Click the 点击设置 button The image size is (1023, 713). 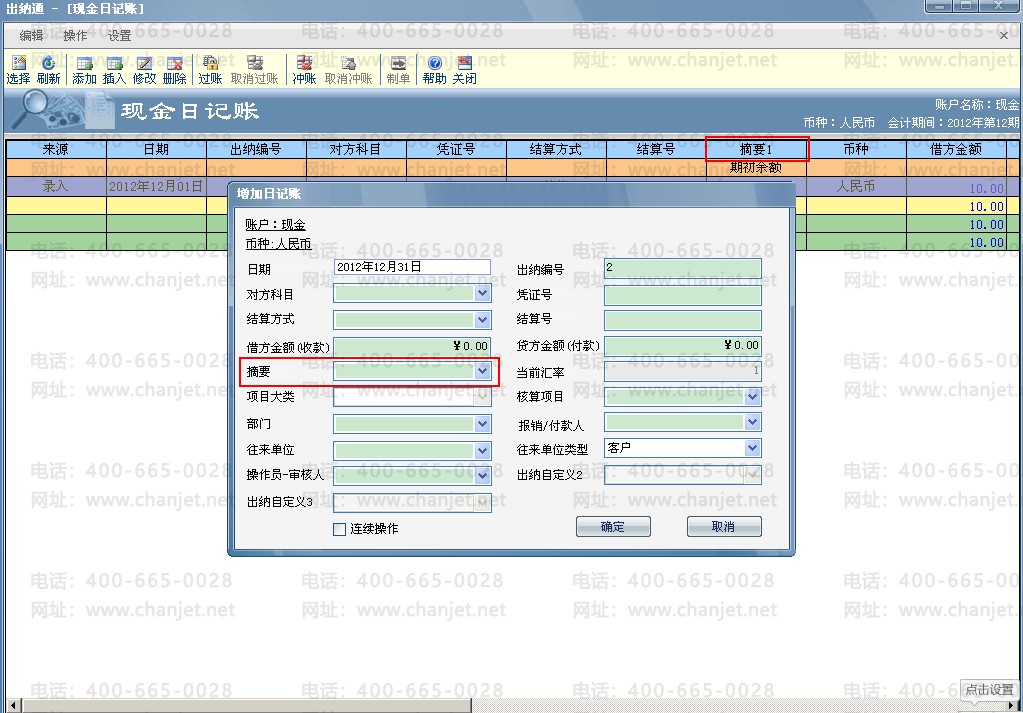pyautogui.click(x=989, y=690)
